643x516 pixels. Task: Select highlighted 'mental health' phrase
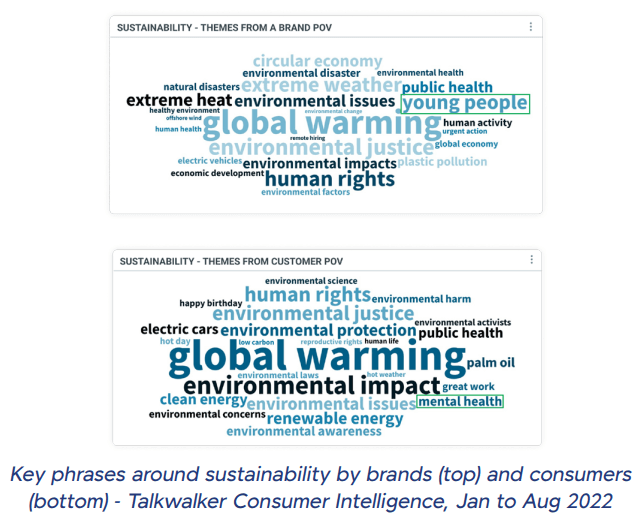point(460,401)
